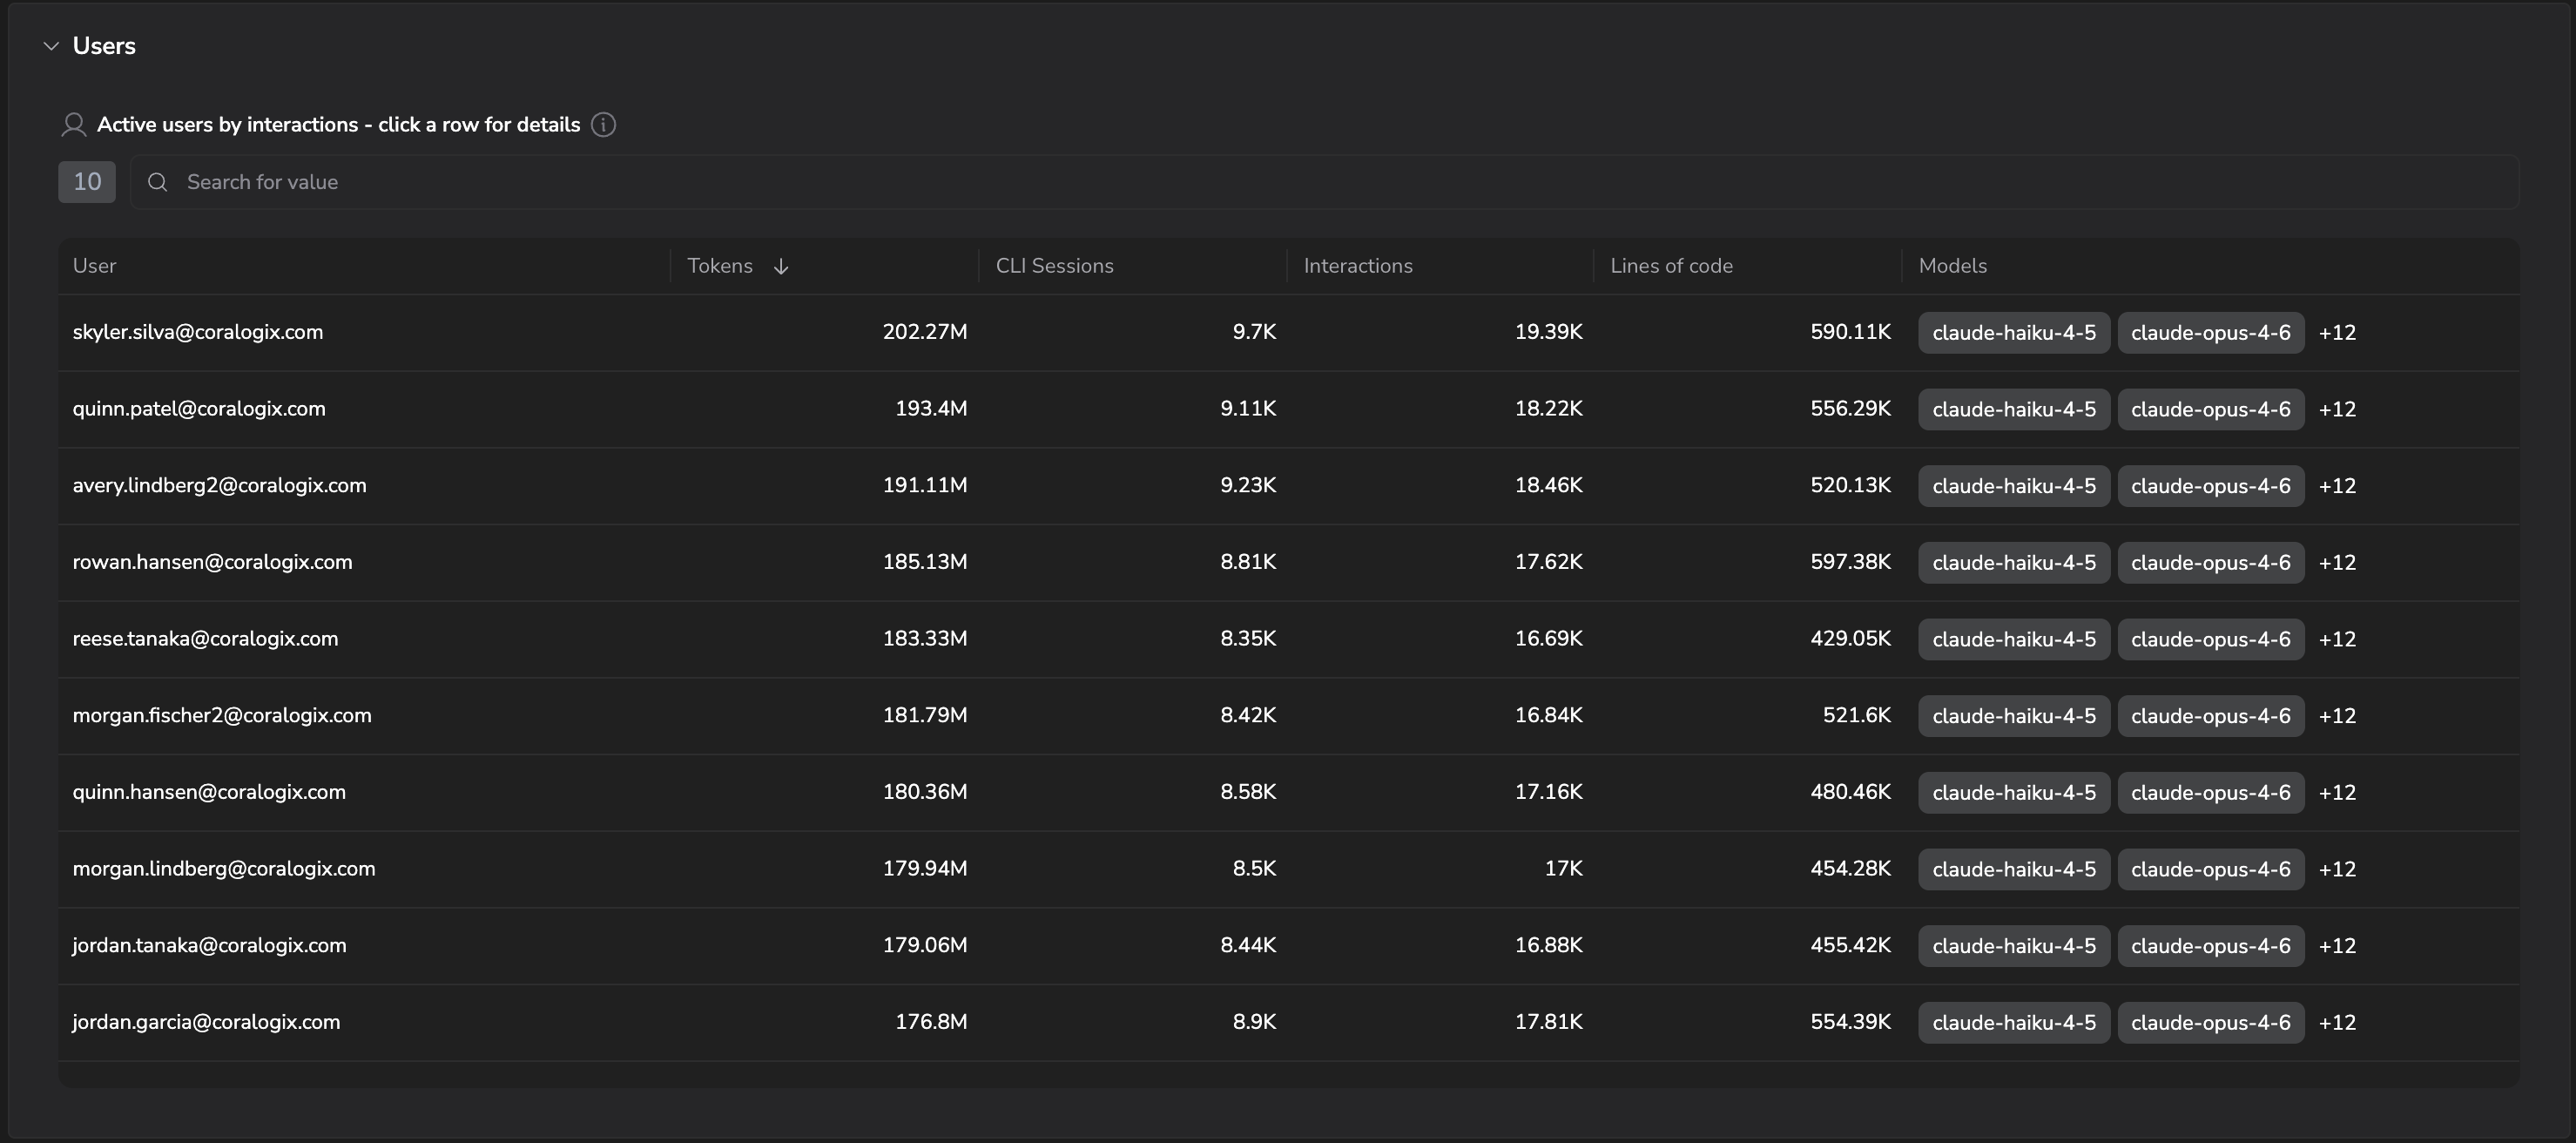The height and width of the screenshot is (1143, 2576).
Task: Click the 521.6K lines of code value
Action: tap(1857, 715)
